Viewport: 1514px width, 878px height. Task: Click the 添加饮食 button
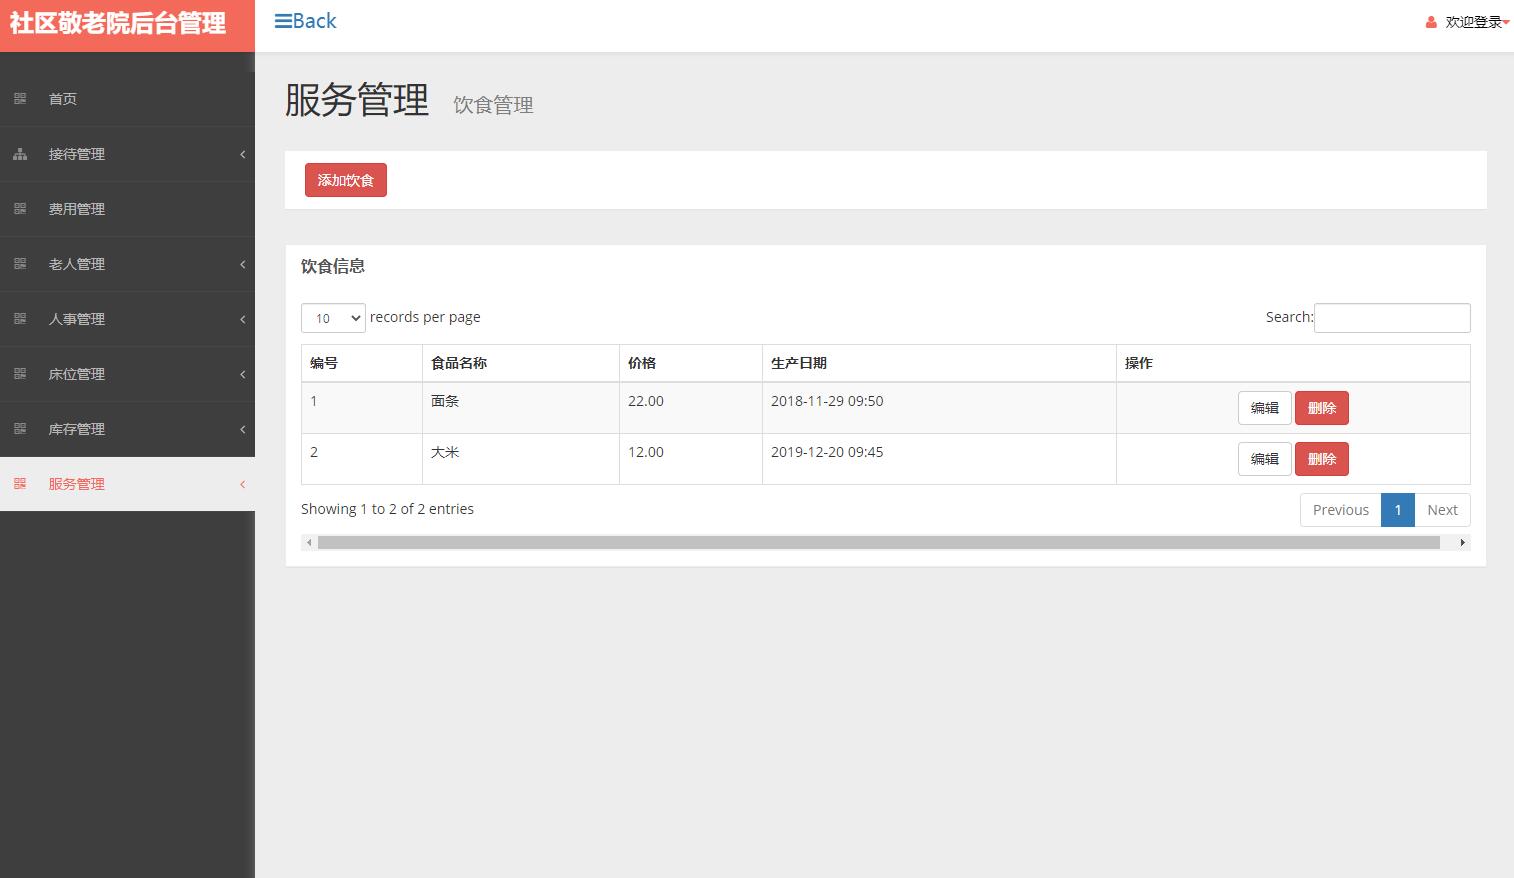[345, 180]
